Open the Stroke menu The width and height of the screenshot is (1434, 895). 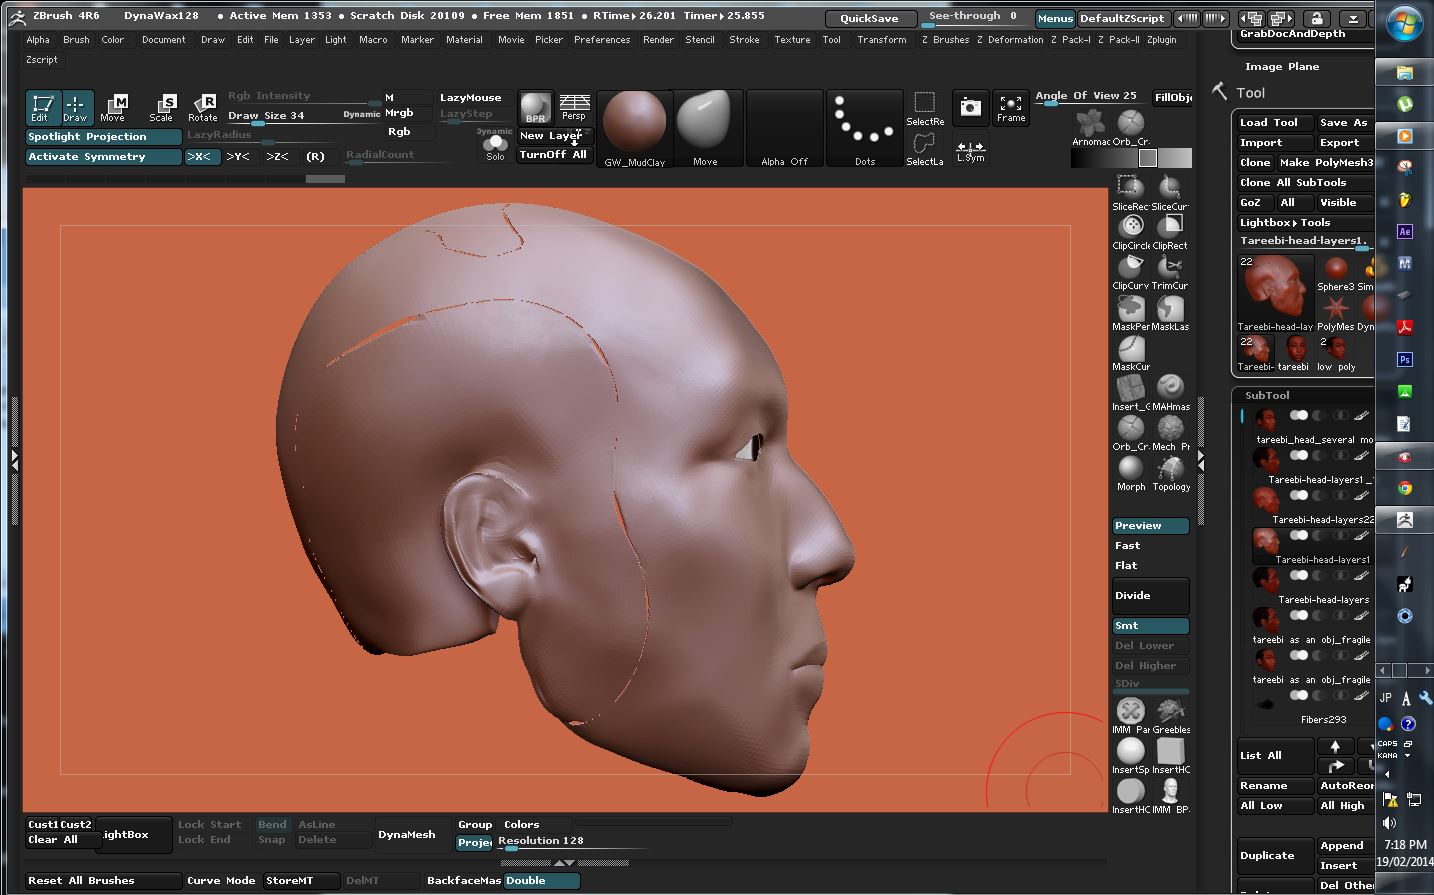744,40
